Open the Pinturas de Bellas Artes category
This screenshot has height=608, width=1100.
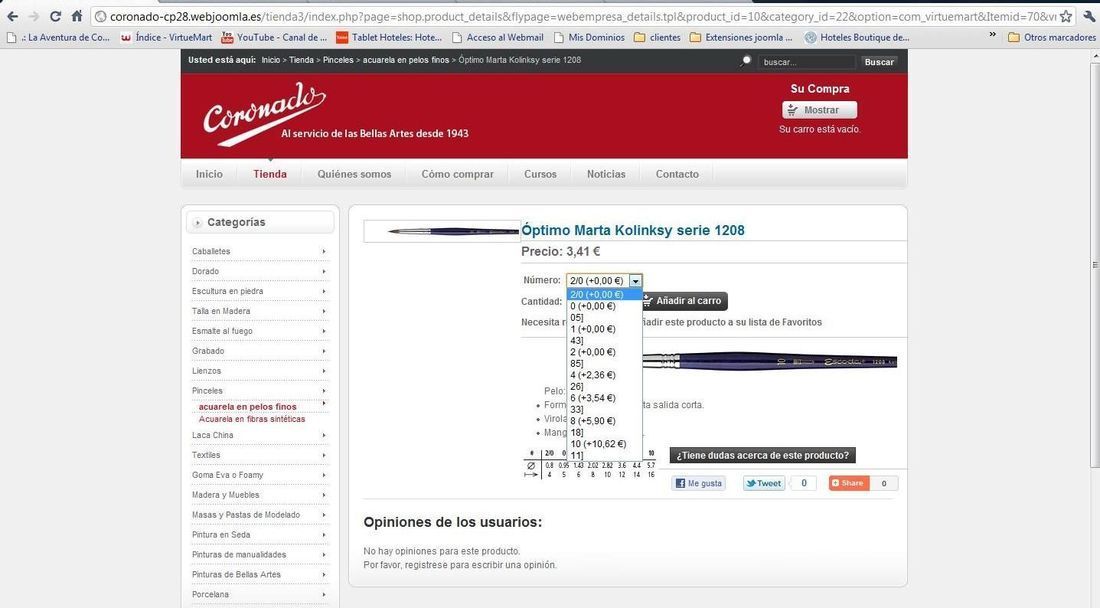(236, 574)
